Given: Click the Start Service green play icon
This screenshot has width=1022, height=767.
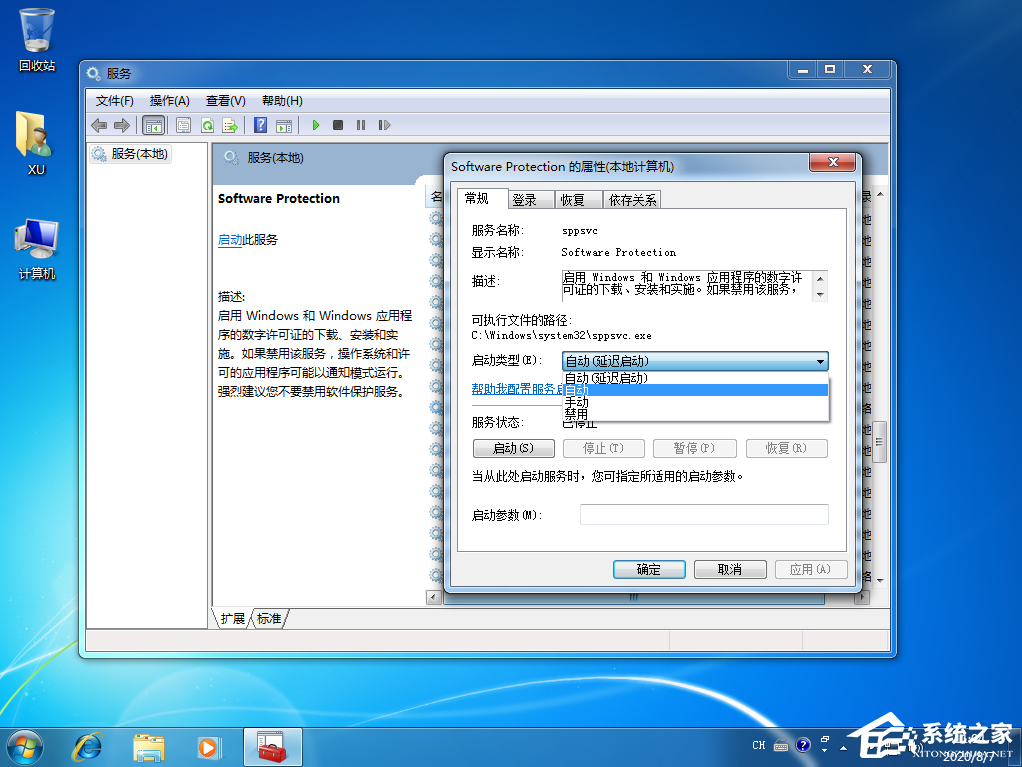Looking at the screenshot, I should 316,125.
